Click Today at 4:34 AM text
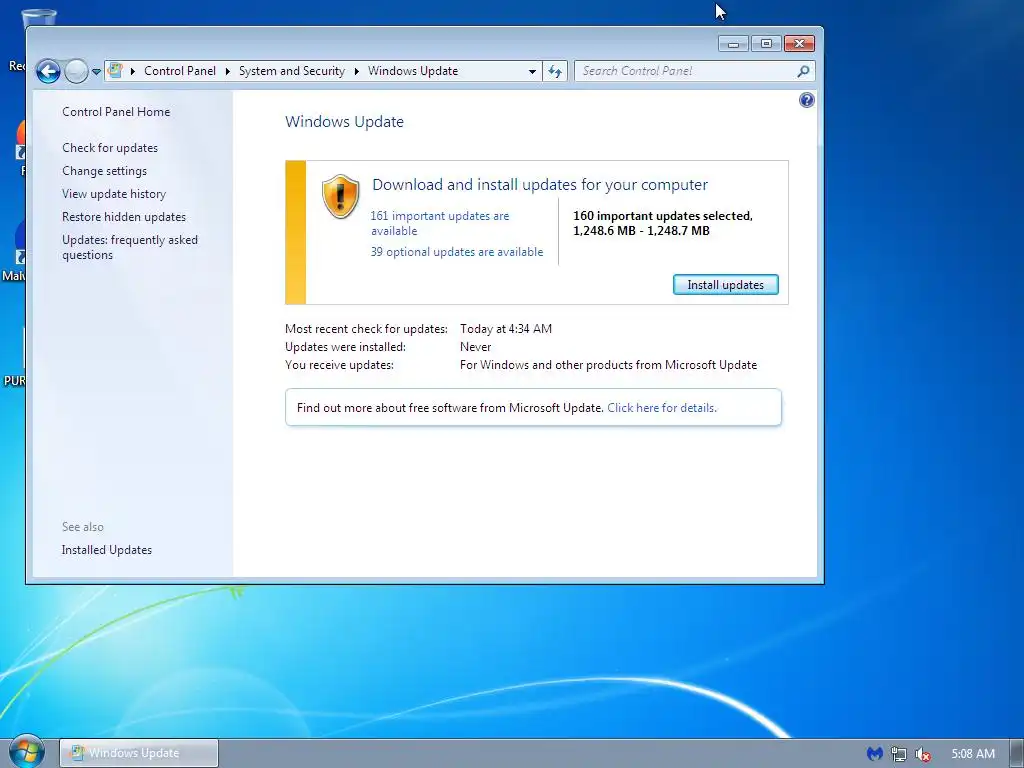This screenshot has width=1024, height=768. 505,328
